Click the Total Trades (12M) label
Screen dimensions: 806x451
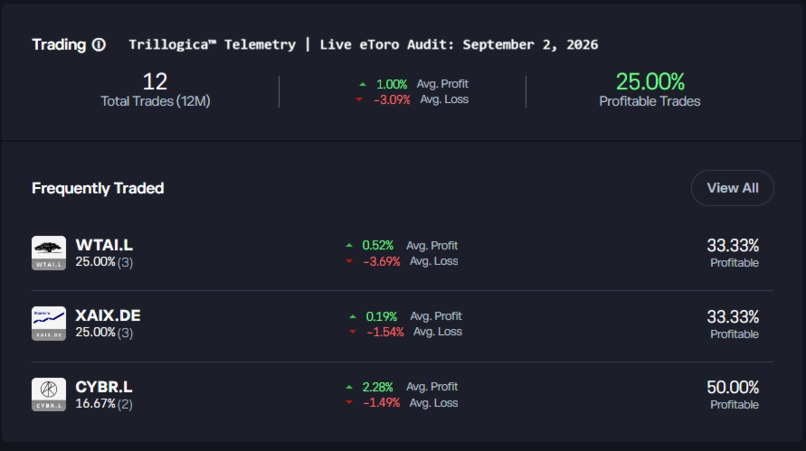pyautogui.click(x=155, y=101)
